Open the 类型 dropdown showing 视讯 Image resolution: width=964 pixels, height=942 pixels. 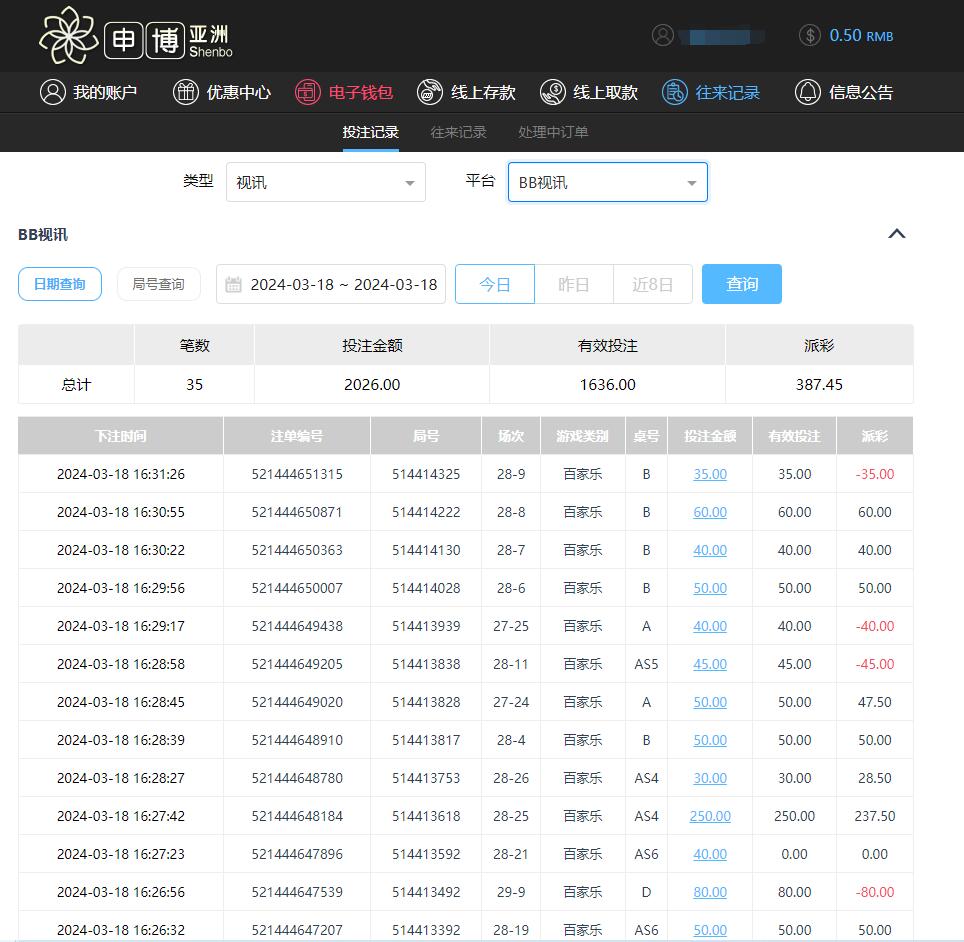326,182
